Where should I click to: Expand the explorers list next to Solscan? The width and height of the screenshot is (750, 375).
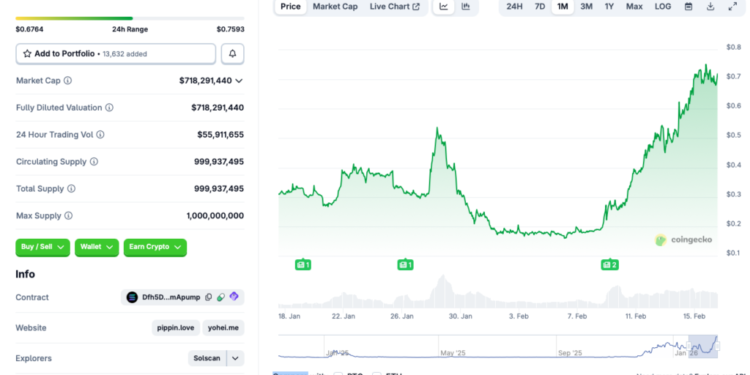(x=235, y=358)
